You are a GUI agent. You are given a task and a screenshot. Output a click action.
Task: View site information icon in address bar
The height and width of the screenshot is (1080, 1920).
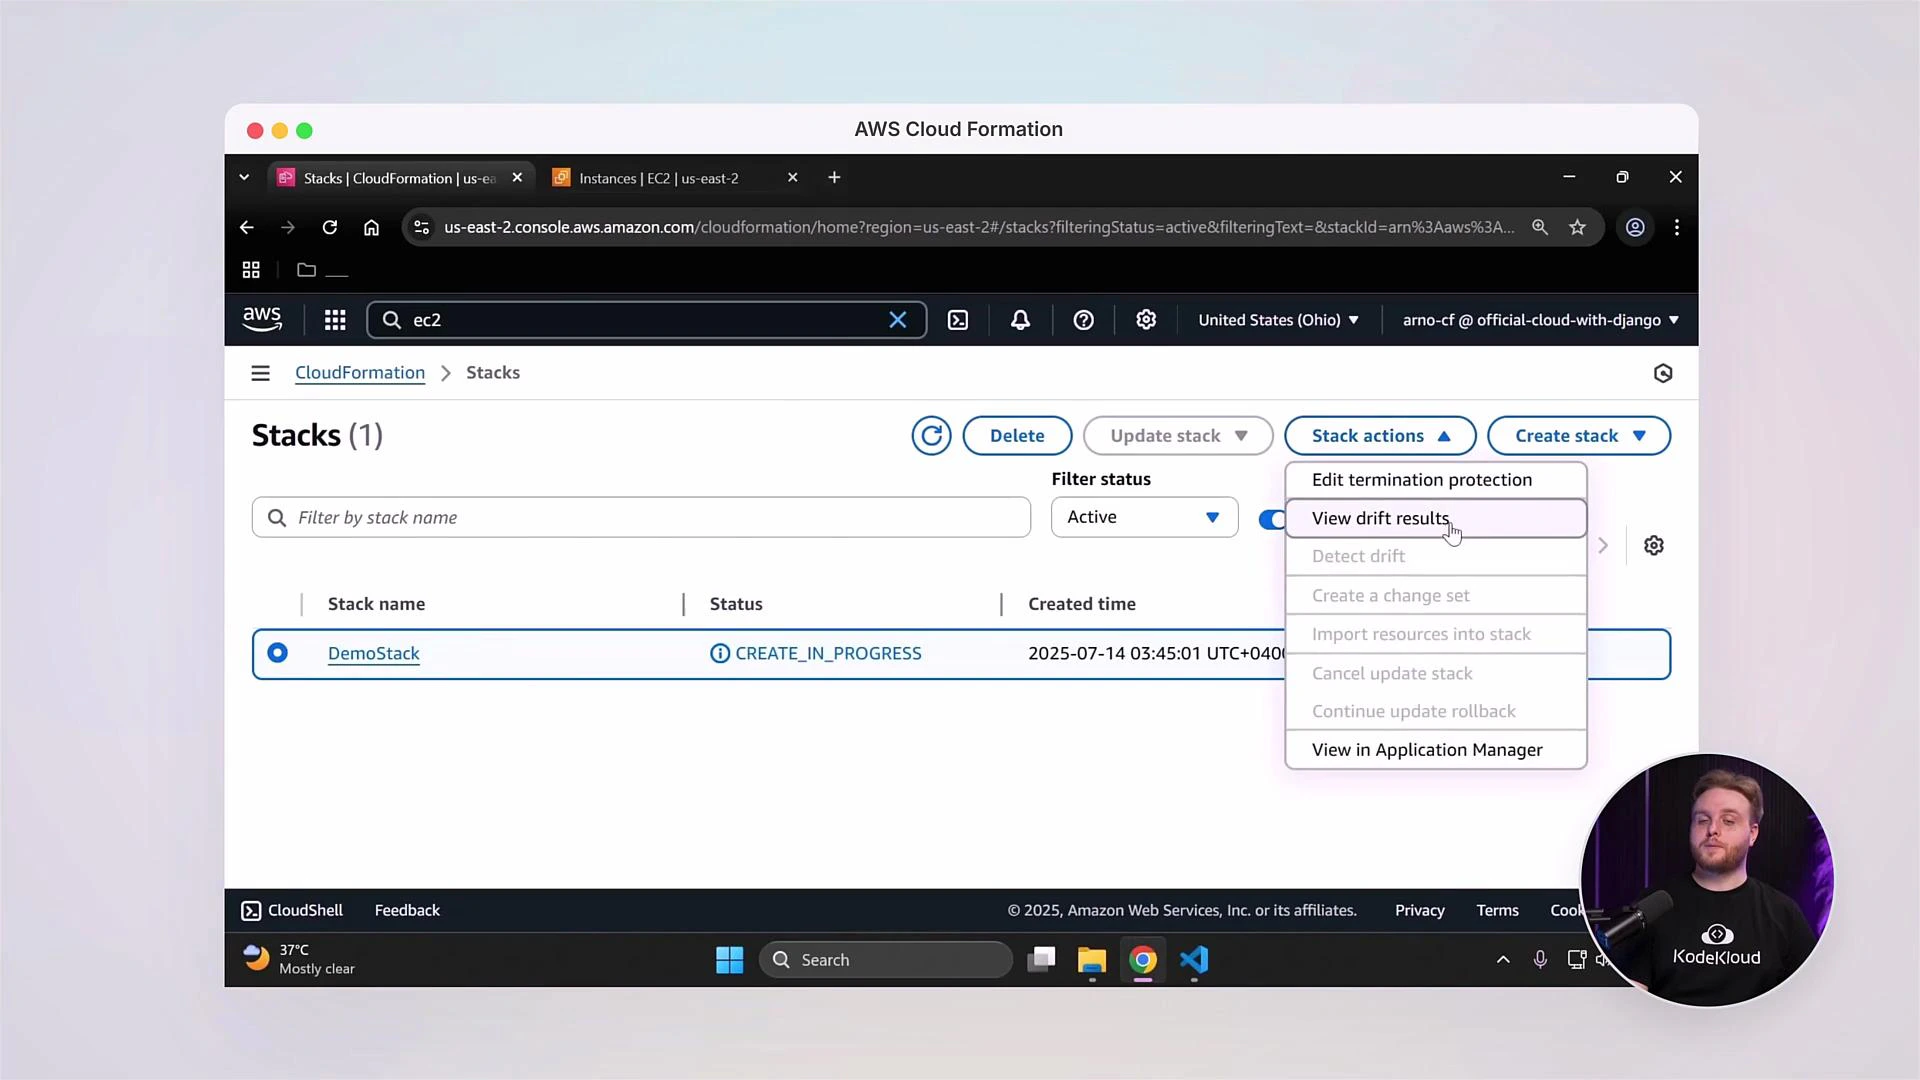(422, 227)
